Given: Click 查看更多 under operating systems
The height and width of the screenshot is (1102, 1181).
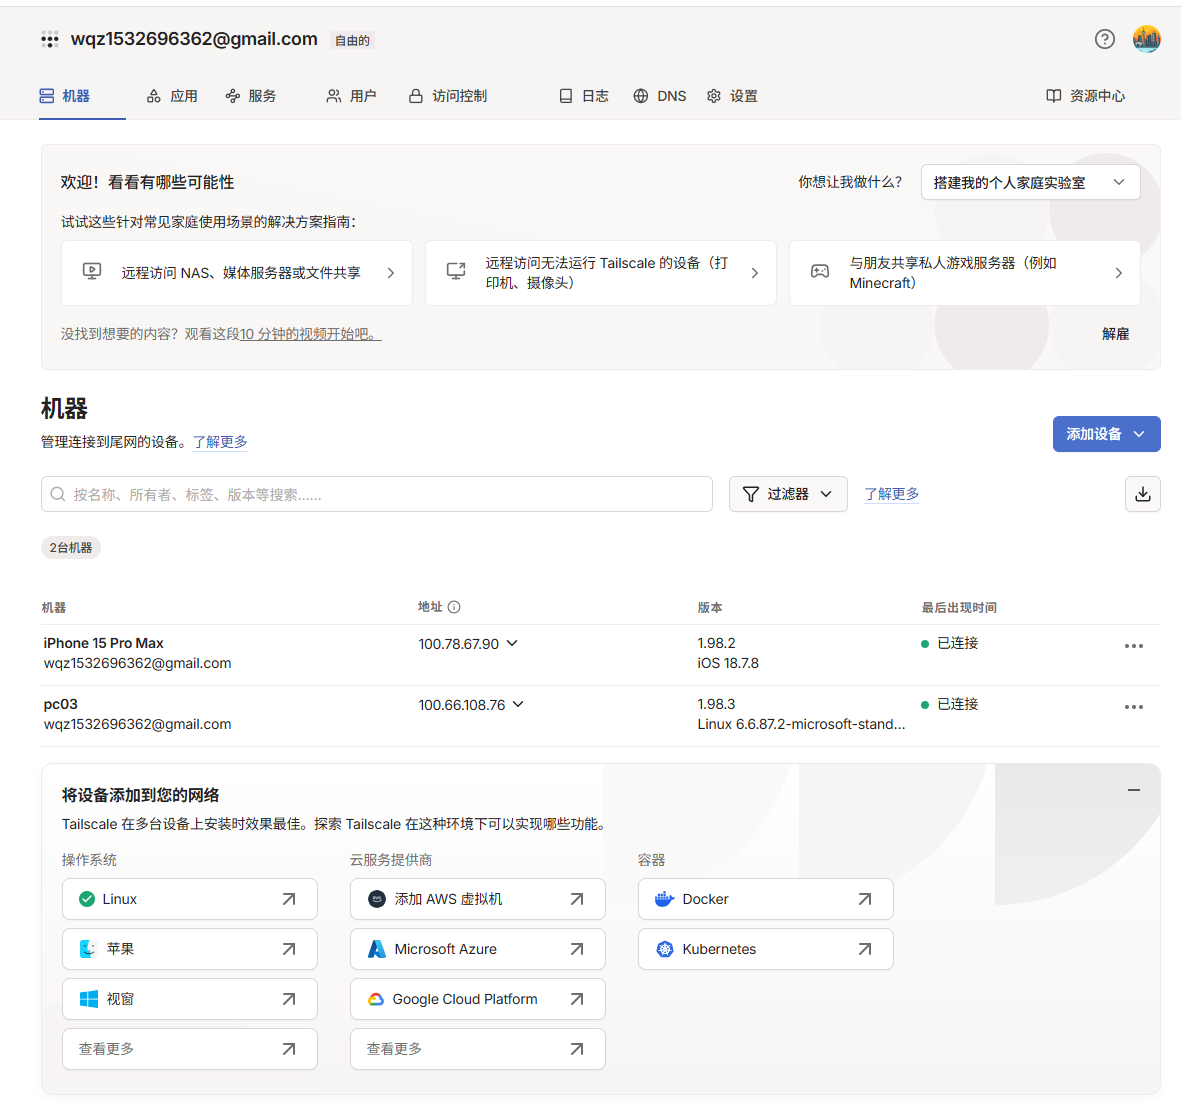Looking at the screenshot, I should click(190, 1049).
